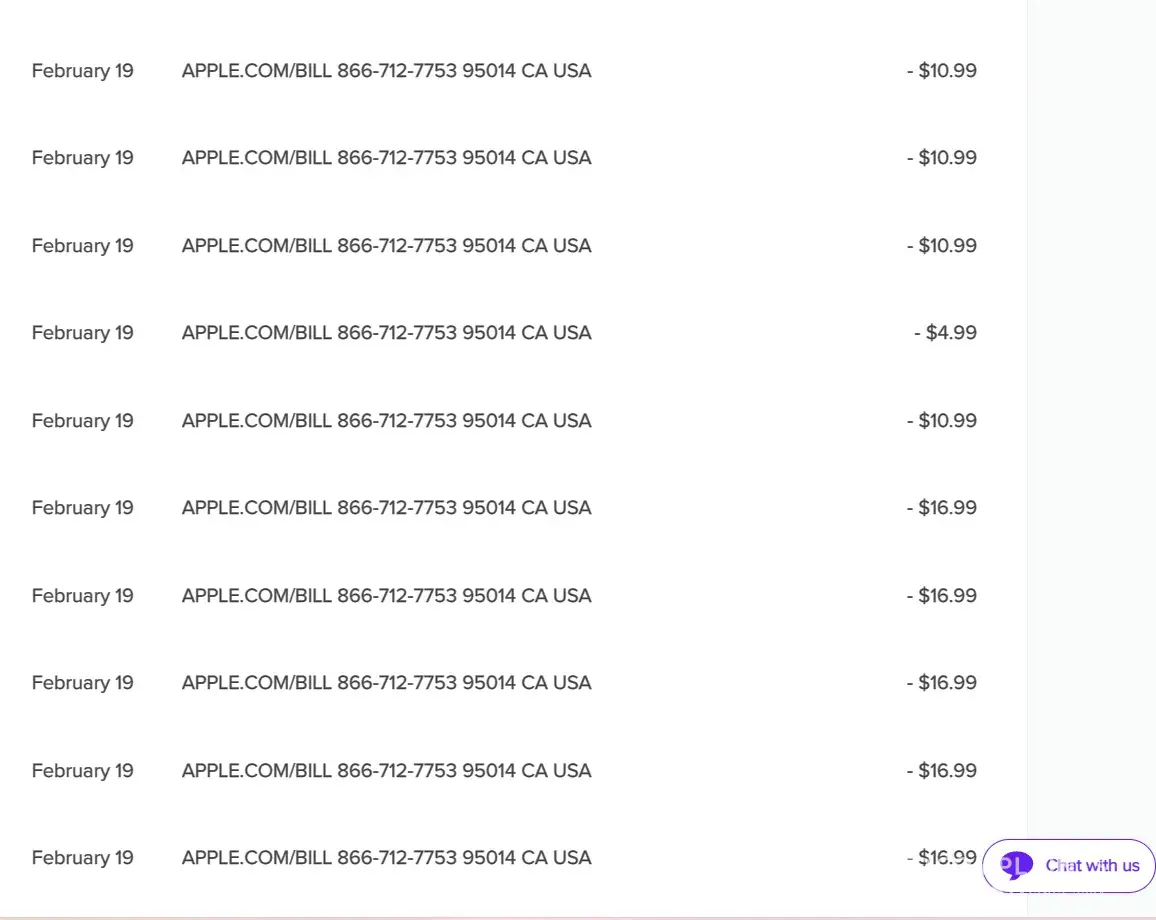Open the description of the first $16.99 transaction

pos(386,508)
